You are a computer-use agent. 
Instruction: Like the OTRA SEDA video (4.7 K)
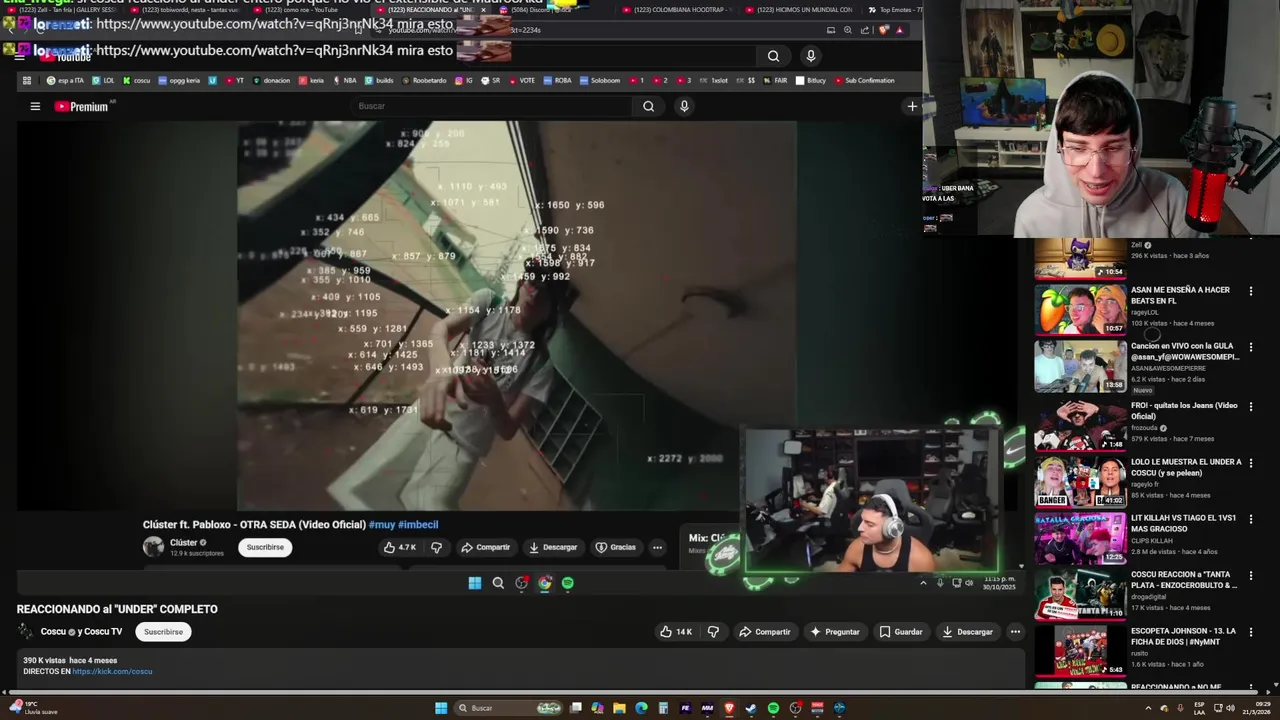(x=399, y=547)
